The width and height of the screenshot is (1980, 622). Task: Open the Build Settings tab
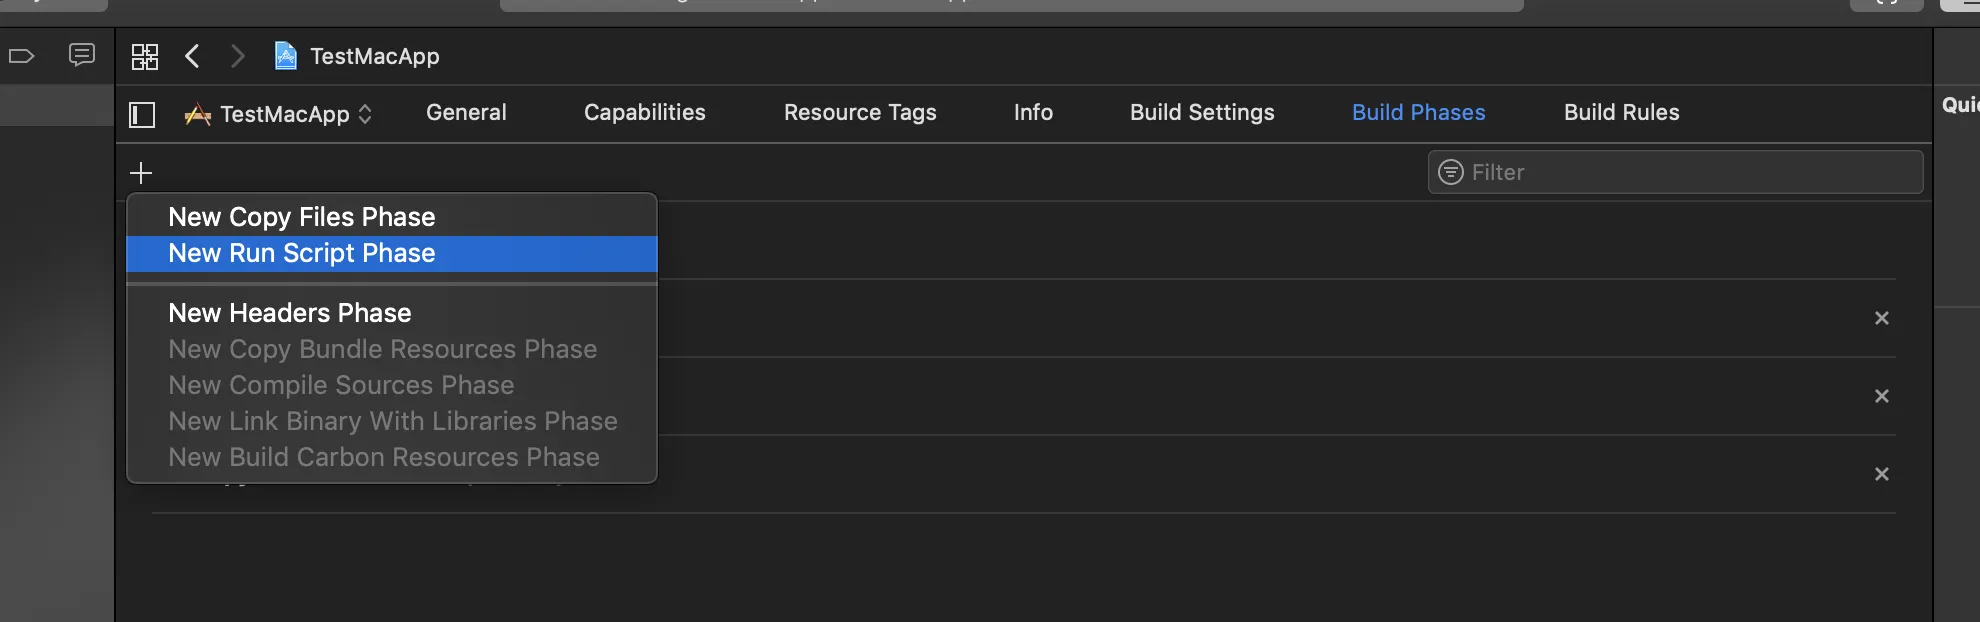pos(1202,113)
